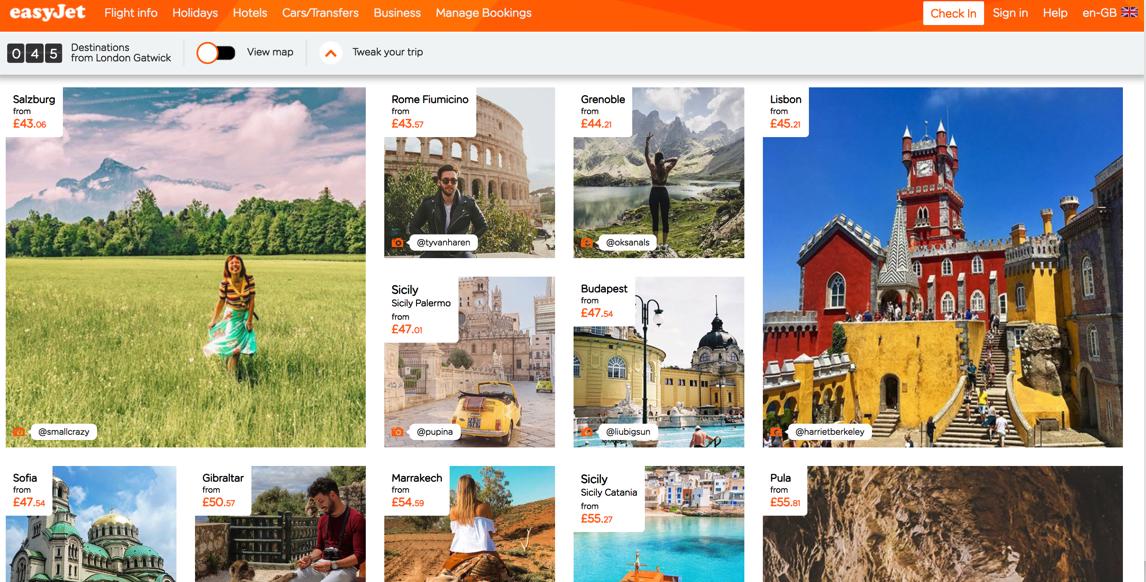Click the @liubigsun photo credit
The width and height of the screenshot is (1146, 582).
(629, 432)
